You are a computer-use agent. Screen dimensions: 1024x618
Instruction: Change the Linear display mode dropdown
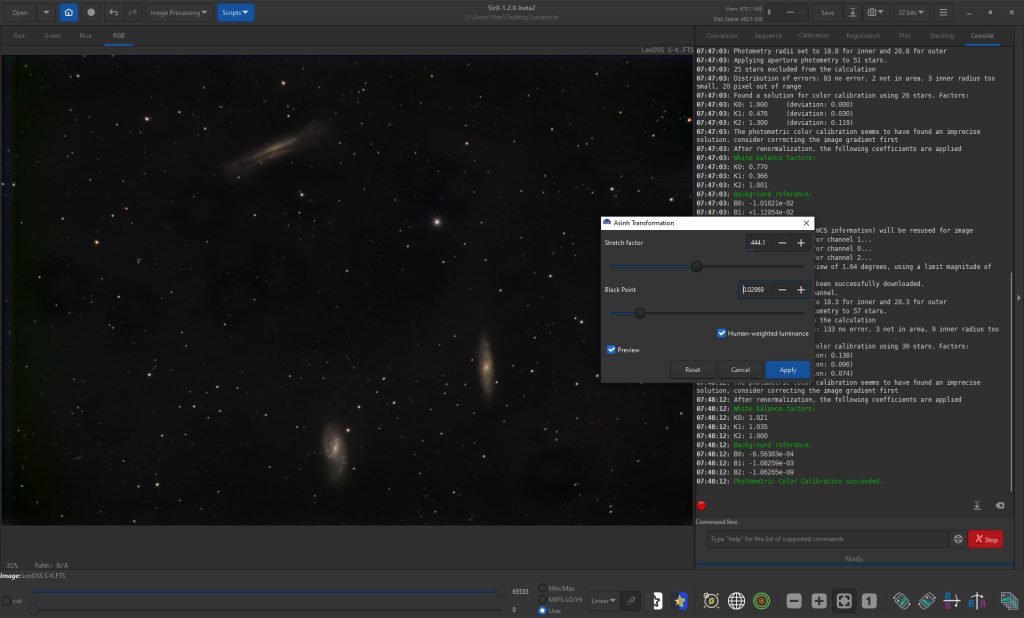603,600
